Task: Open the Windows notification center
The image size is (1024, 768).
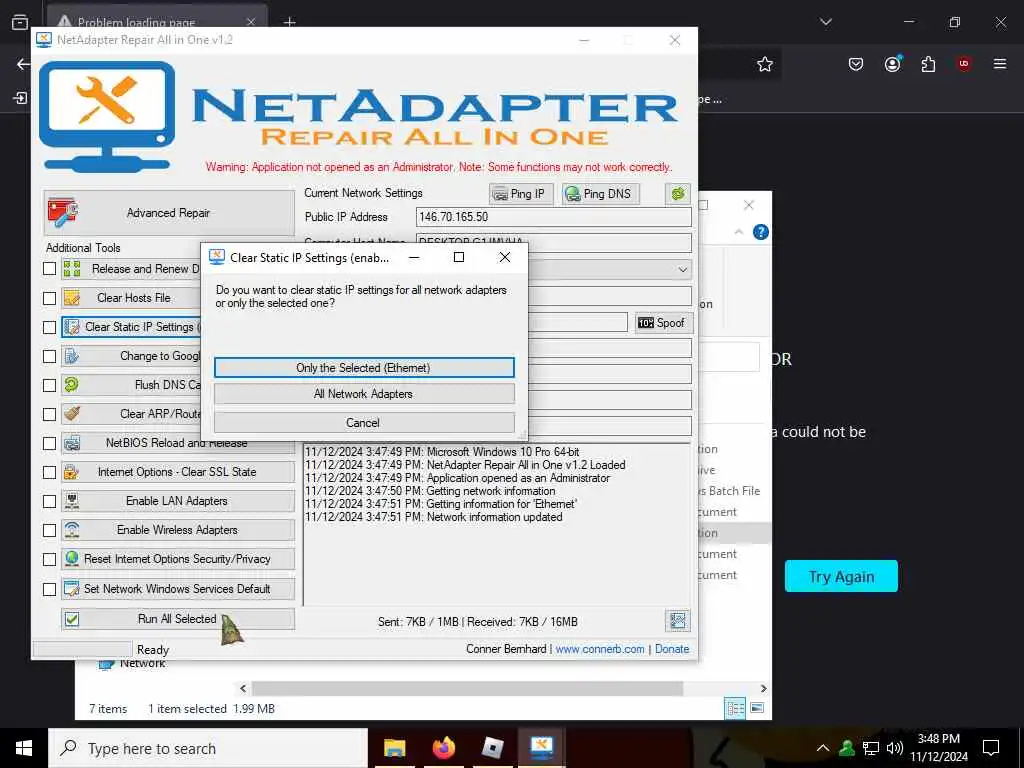Action: click(x=991, y=748)
